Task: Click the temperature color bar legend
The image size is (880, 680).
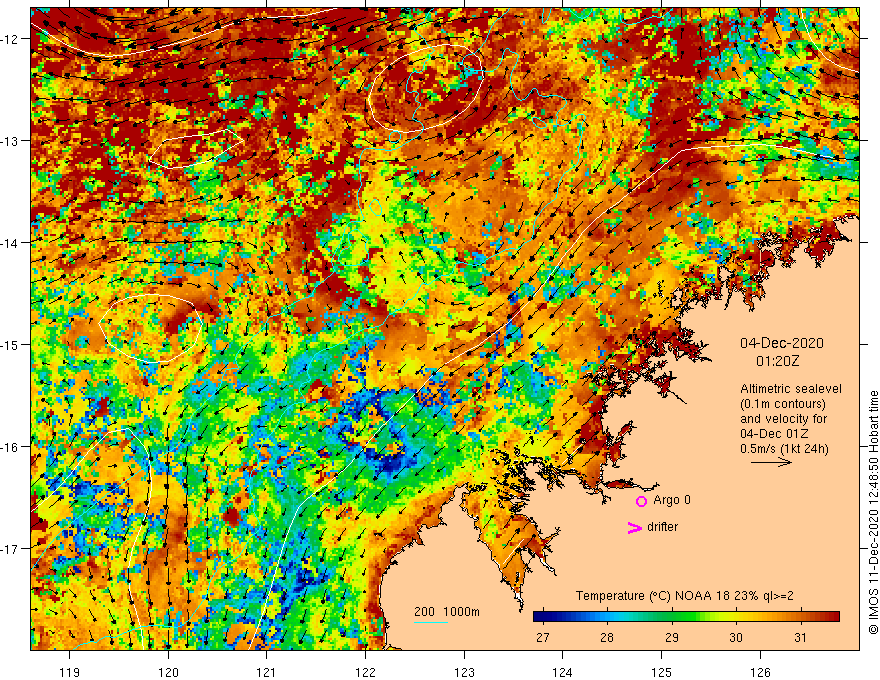Action: [686, 617]
